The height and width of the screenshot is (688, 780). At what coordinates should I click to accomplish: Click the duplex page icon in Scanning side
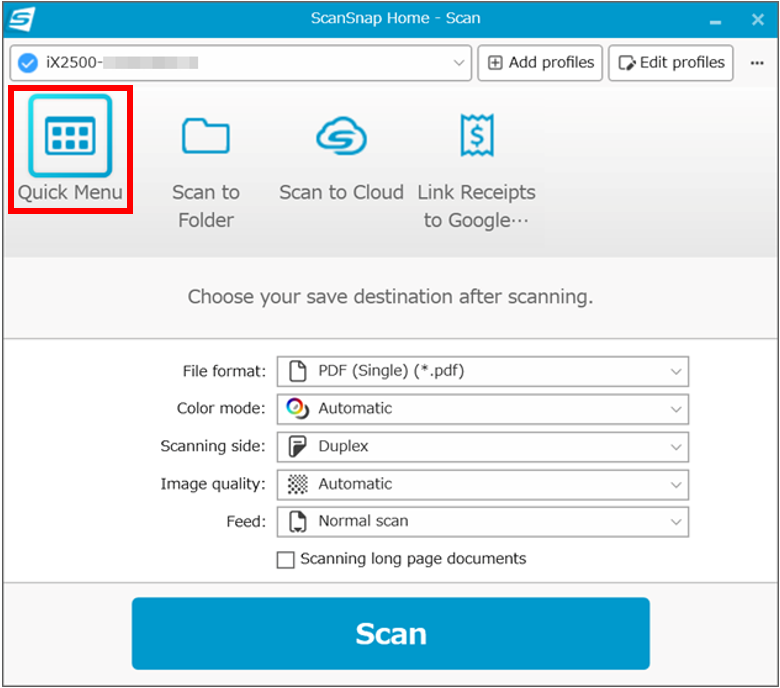297,446
